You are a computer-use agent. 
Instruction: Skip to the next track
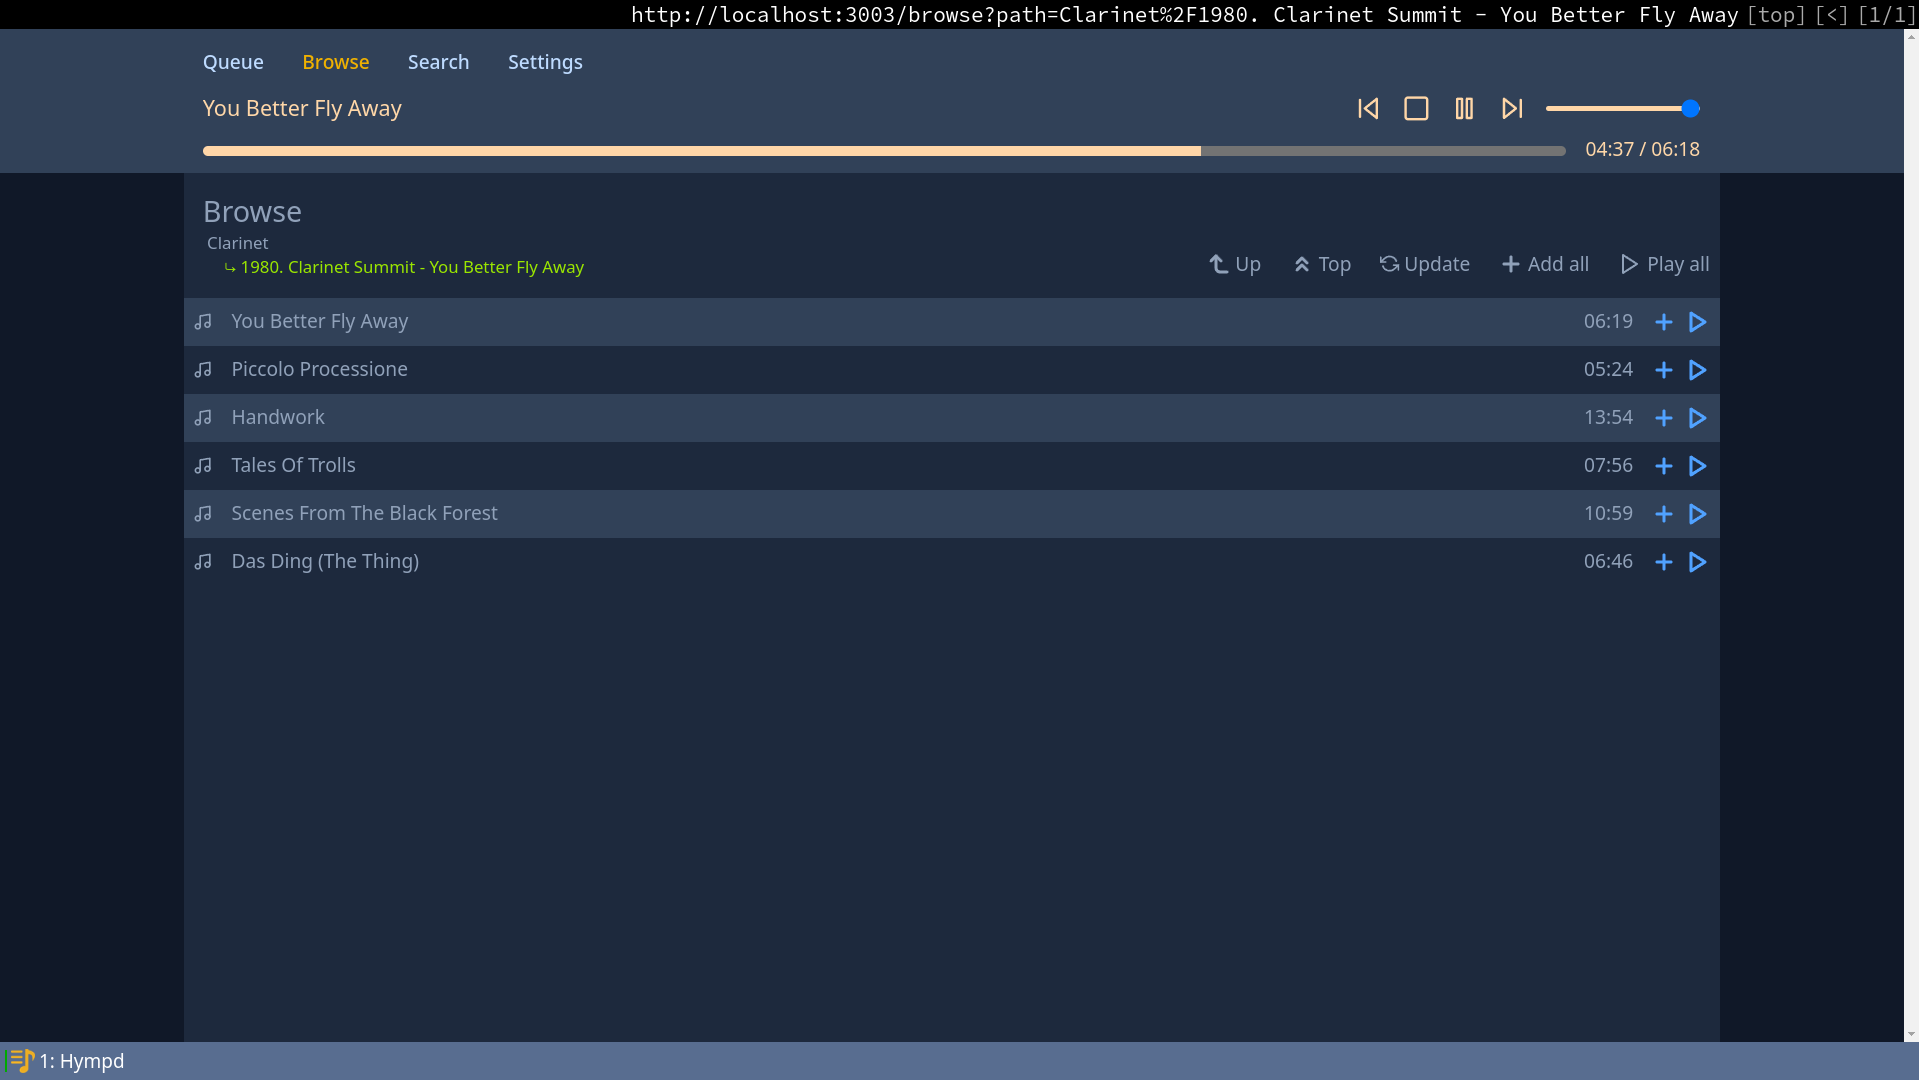[x=1512, y=109]
